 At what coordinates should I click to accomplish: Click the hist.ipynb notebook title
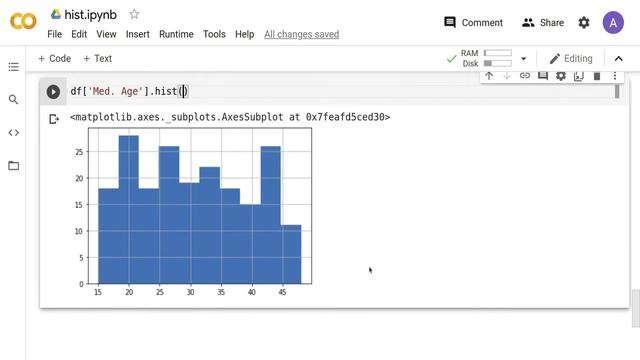(90, 15)
